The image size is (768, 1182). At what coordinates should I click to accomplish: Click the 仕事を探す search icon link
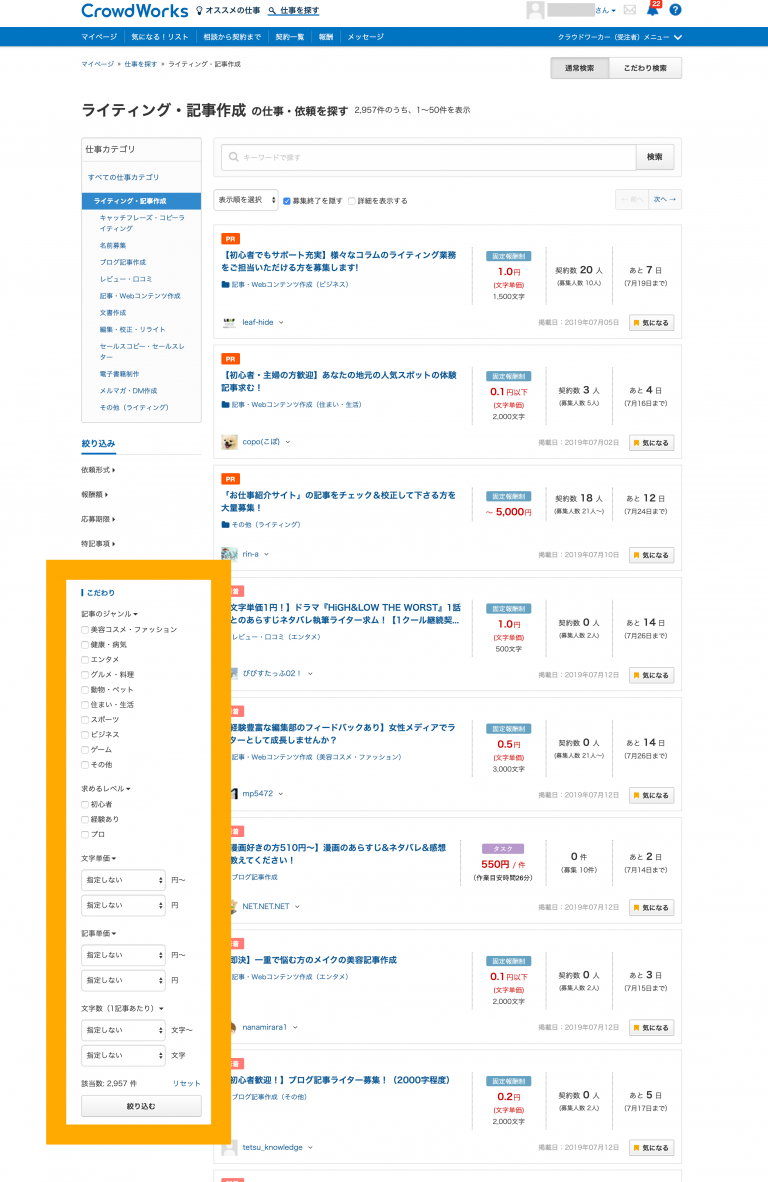click(x=293, y=10)
